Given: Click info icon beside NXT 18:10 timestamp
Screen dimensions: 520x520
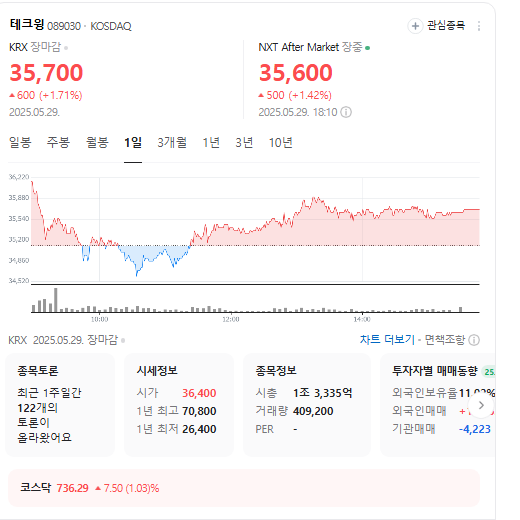Looking at the screenshot, I should click(x=346, y=112).
